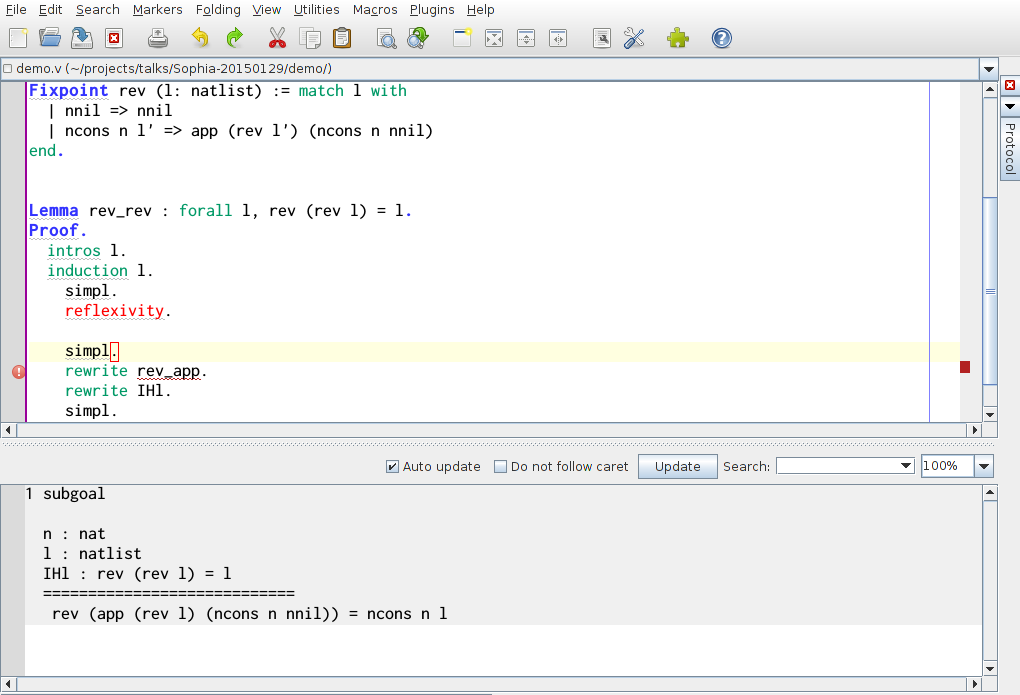The width and height of the screenshot is (1020, 695).
Task: Open the Protocol side panel tab
Action: click(x=1010, y=148)
